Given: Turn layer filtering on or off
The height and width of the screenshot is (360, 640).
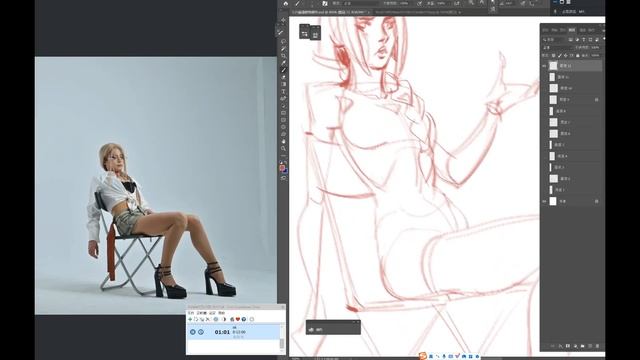Looking at the screenshot, I should (603, 39).
